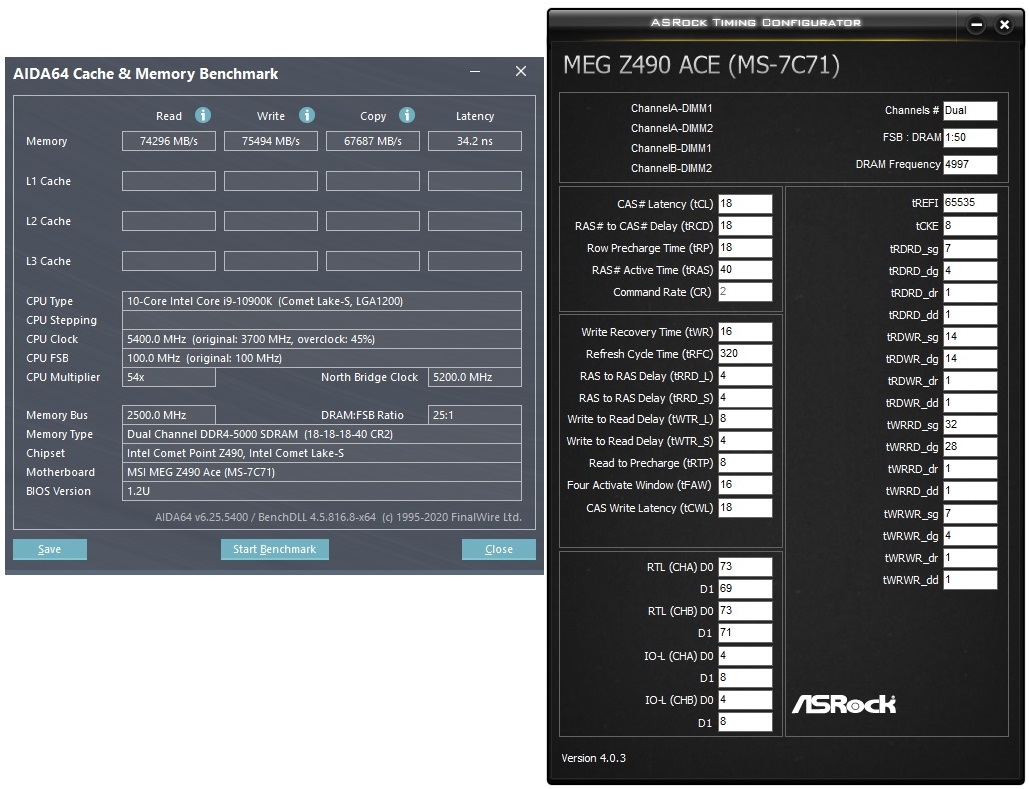
Task: Click the DRAM Frequency field 4997
Action: (970, 165)
